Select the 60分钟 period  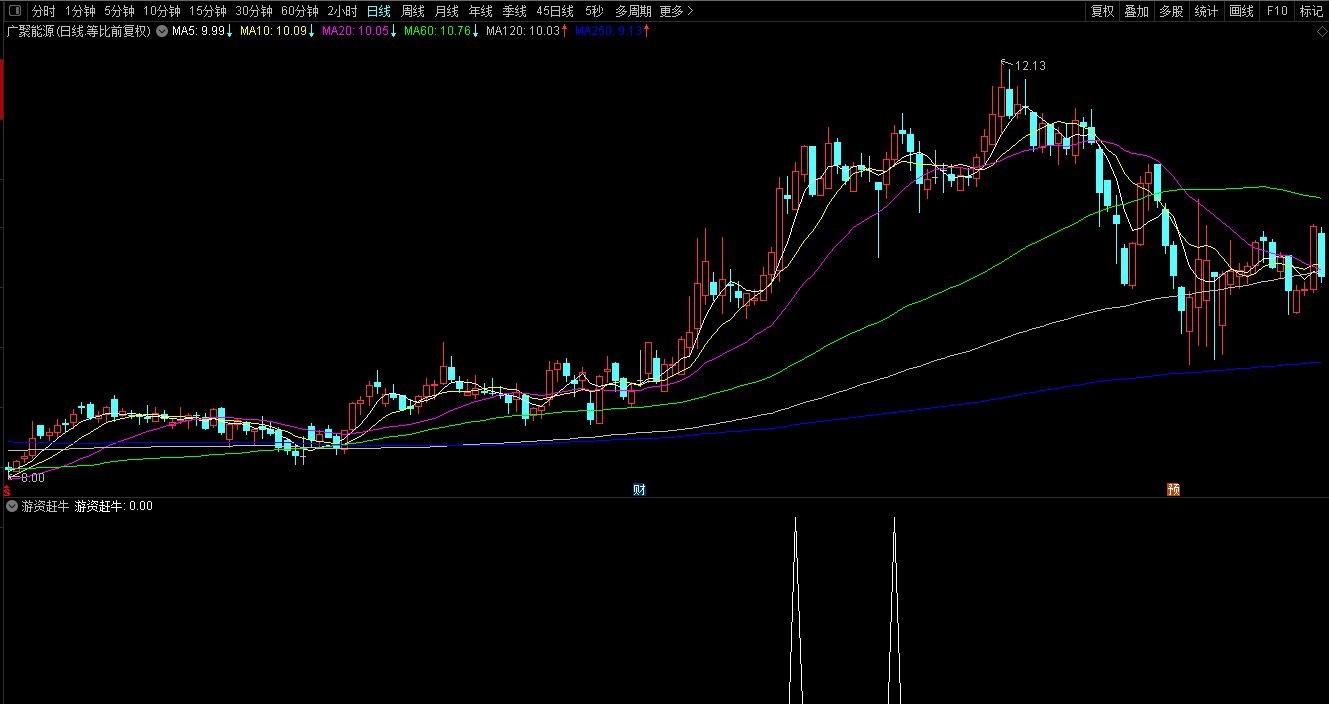[299, 12]
